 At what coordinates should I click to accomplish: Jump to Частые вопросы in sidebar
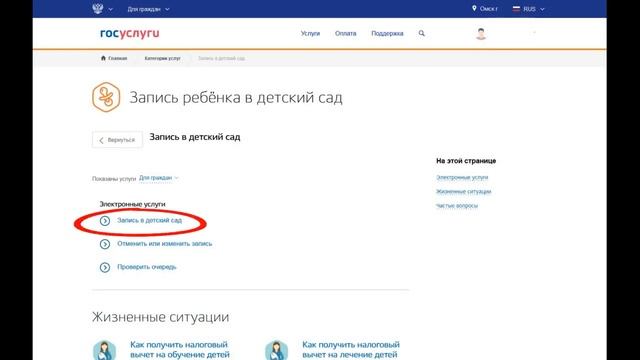[457, 206]
